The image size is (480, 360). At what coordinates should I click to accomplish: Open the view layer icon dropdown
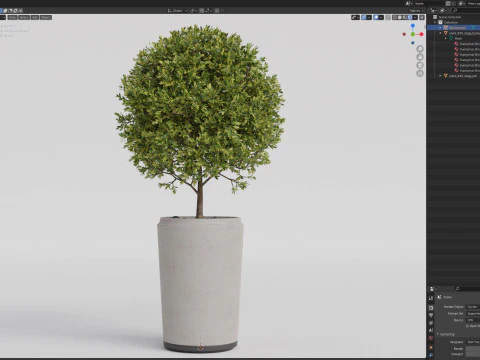coord(462,3)
